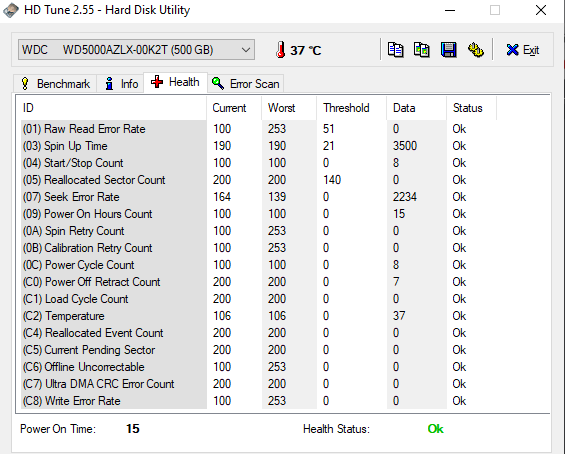This screenshot has width=565, height=454.
Task: Open the WDC drive selection dropdown
Action: 136,49
